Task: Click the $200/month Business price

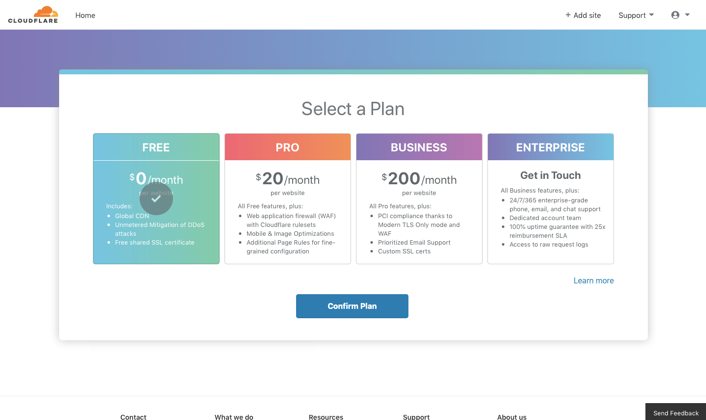Action: 419,179
